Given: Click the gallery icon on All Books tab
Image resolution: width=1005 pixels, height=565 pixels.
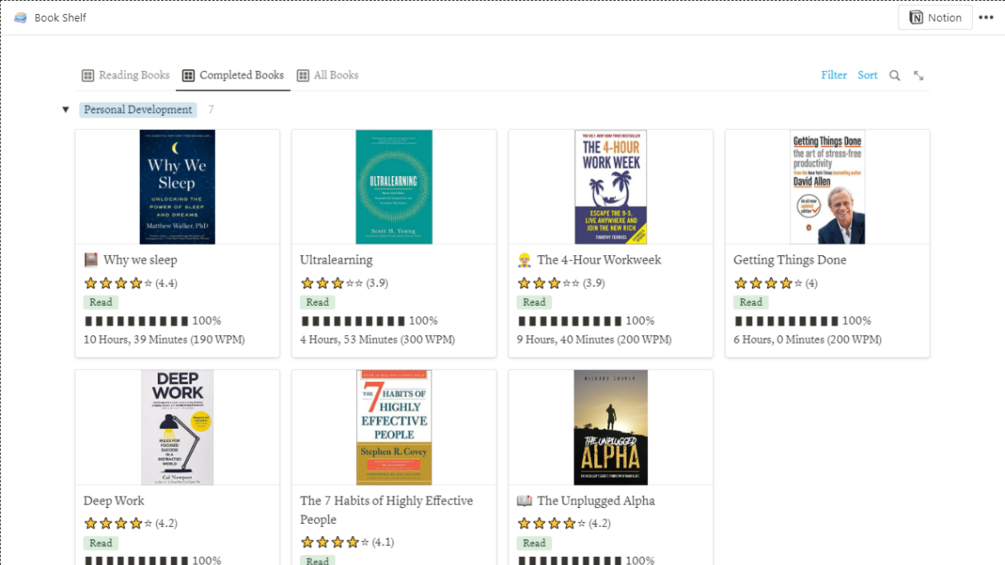Looking at the screenshot, I should (303, 76).
